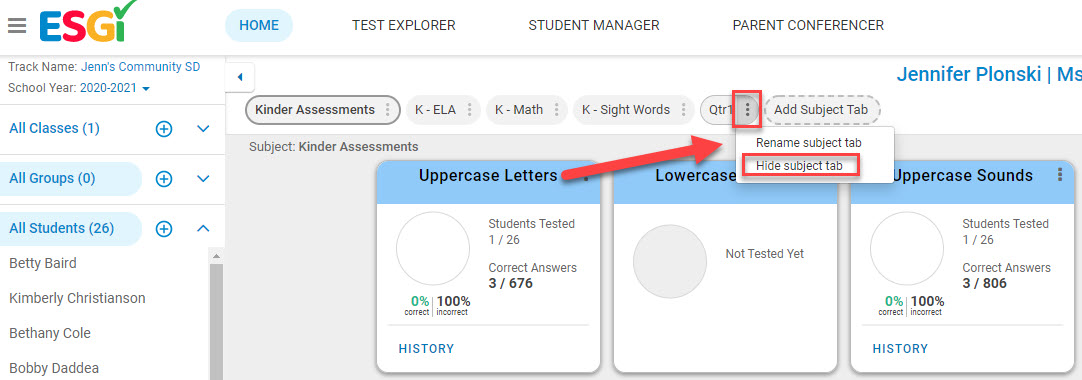Collapse the left sidebar panel arrow

pos(240,77)
